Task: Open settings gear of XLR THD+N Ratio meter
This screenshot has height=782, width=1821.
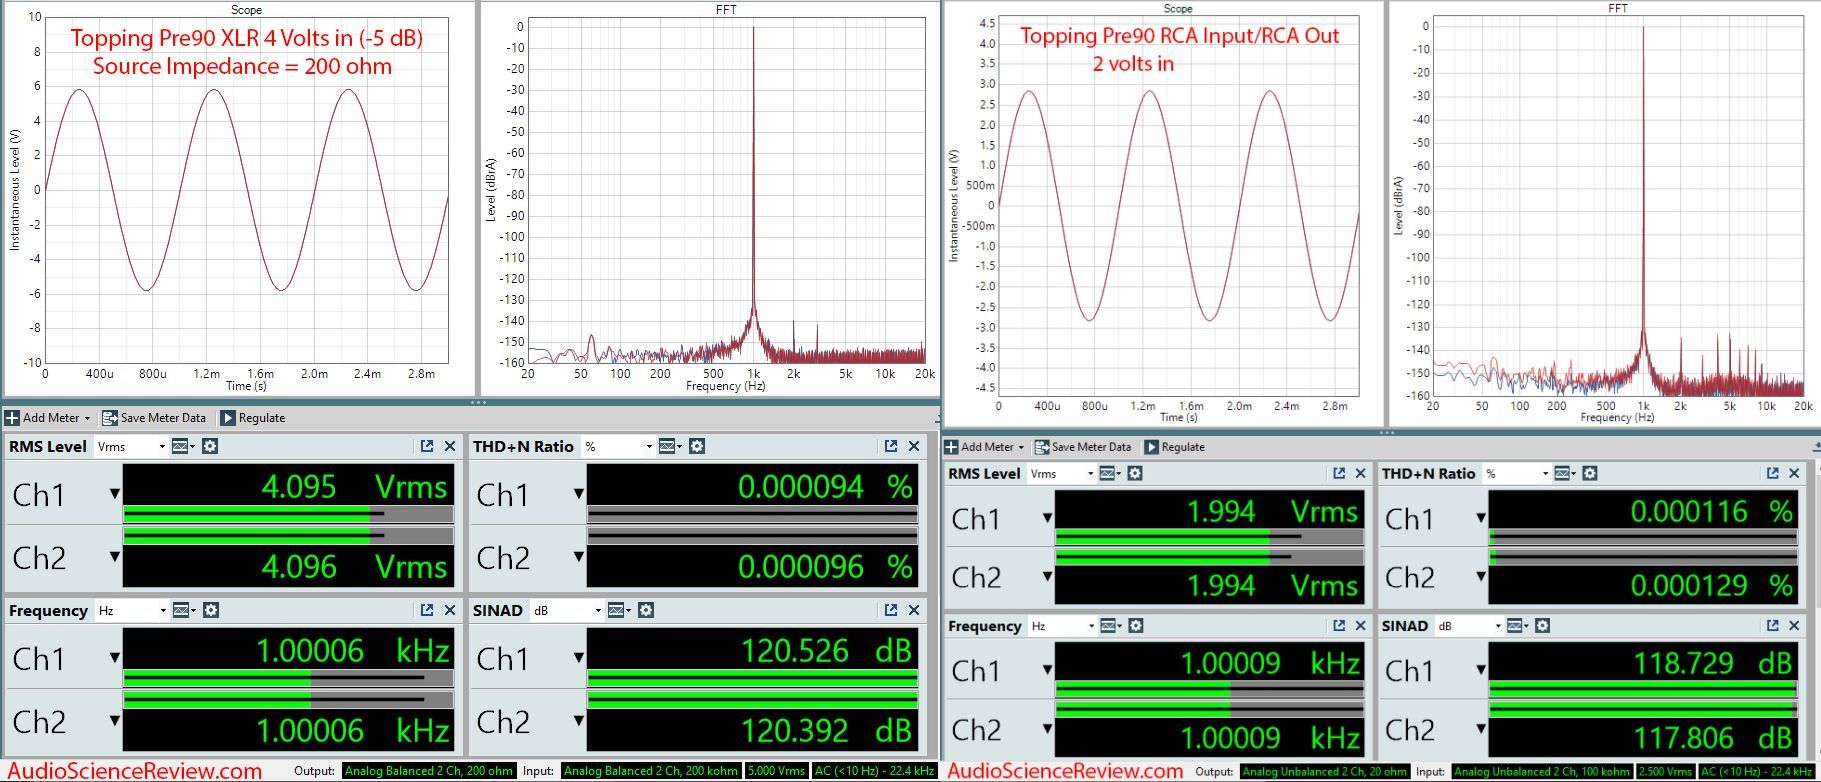Action: tap(697, 446)
